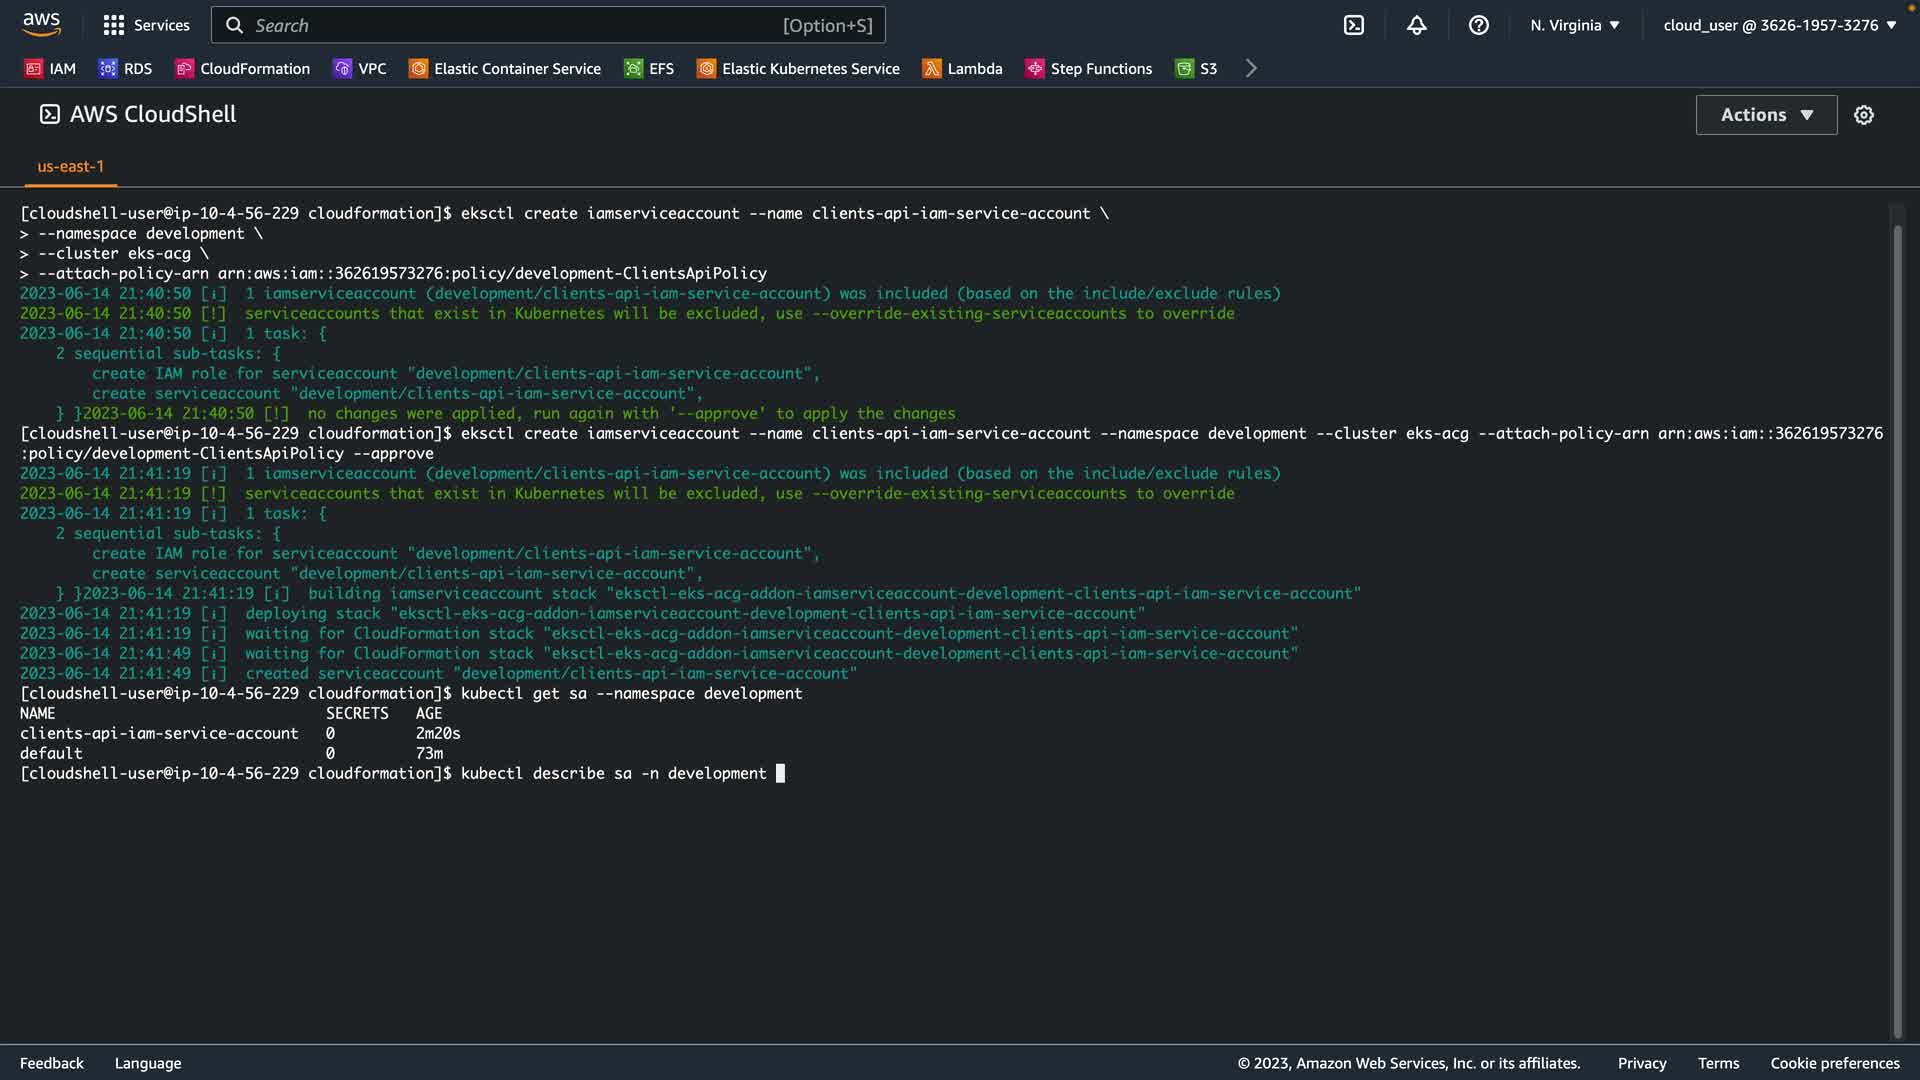1920x1080 pixels.
Task: Show more favorites with right chevron
Action: point(1250,68)
